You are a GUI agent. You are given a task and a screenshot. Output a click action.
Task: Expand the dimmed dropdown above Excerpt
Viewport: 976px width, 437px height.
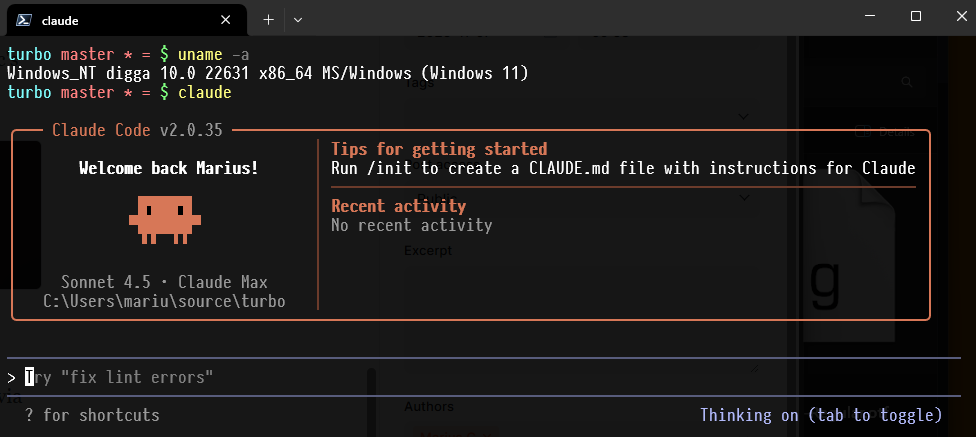coord(743,197)
